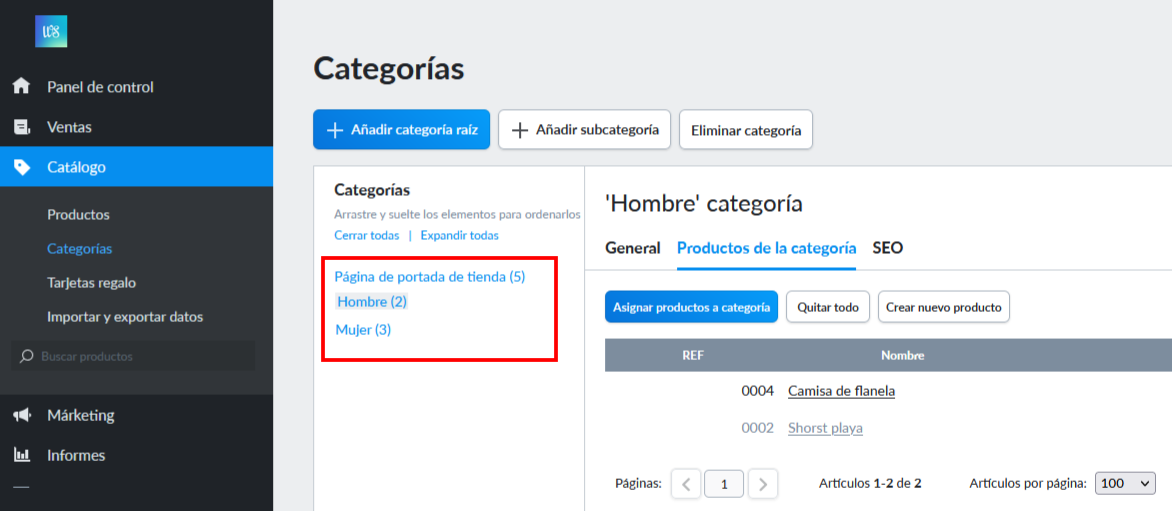1172x511 pixels.
Task: Click the store logo icon
Action: tap(51, 31)
